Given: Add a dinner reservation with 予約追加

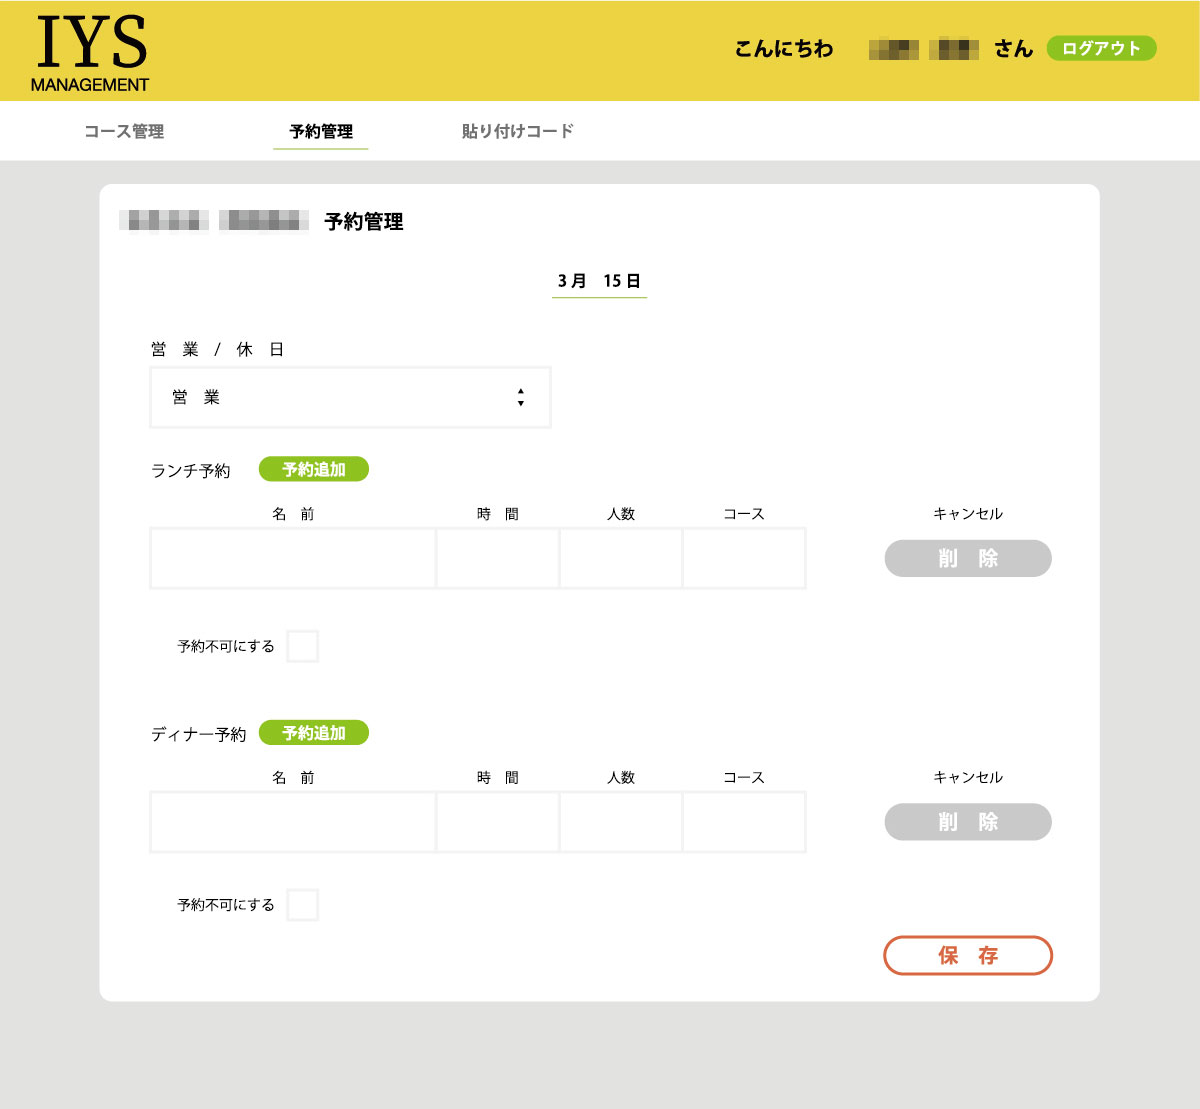Looking at the screenshot, I should coord(314,733).
